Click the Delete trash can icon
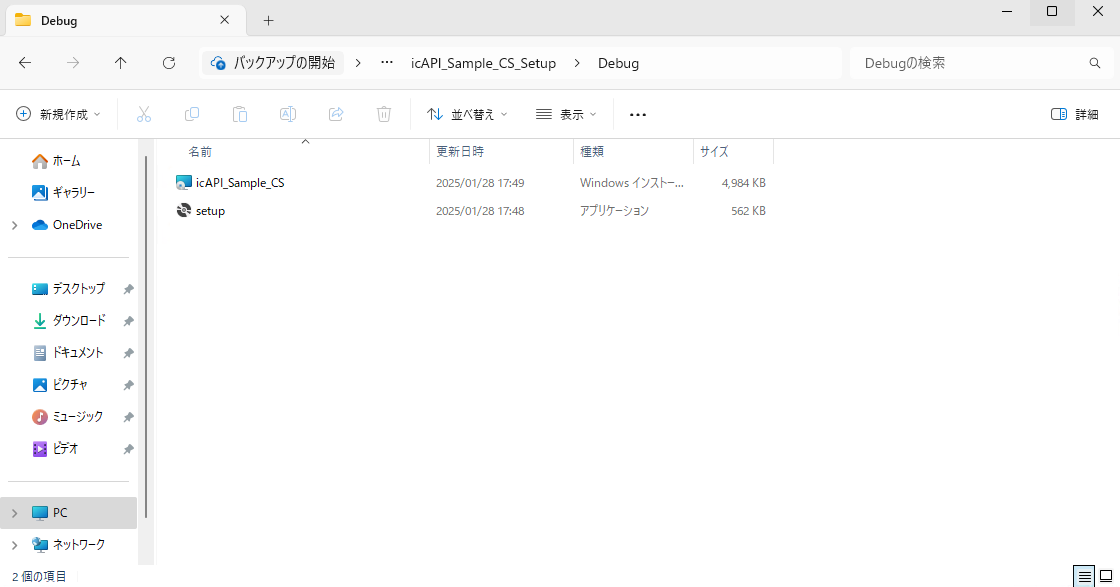 tap(384, 114)
